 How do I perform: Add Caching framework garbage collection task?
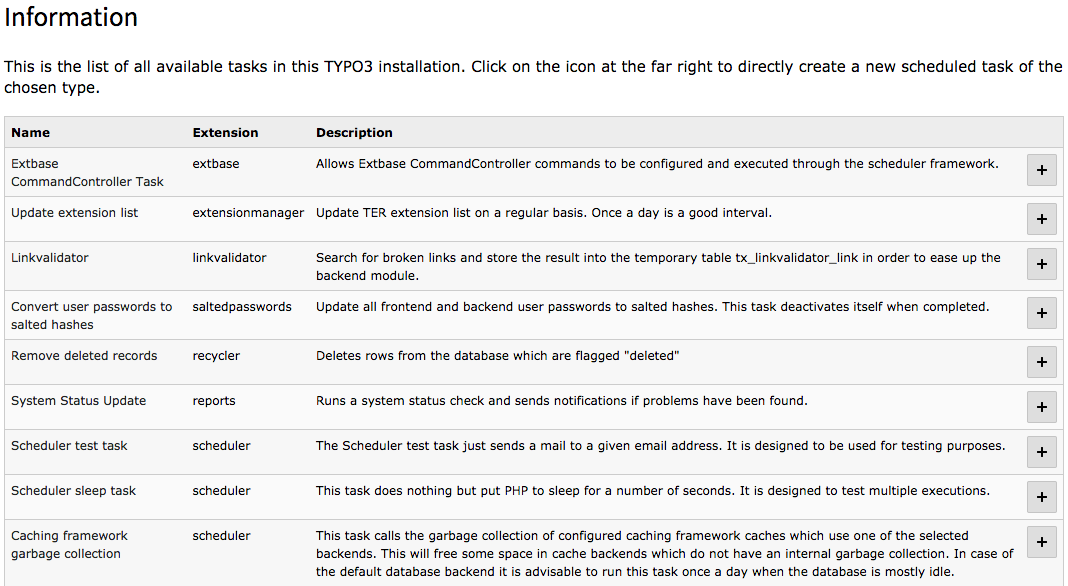[x=1041, y=542]
